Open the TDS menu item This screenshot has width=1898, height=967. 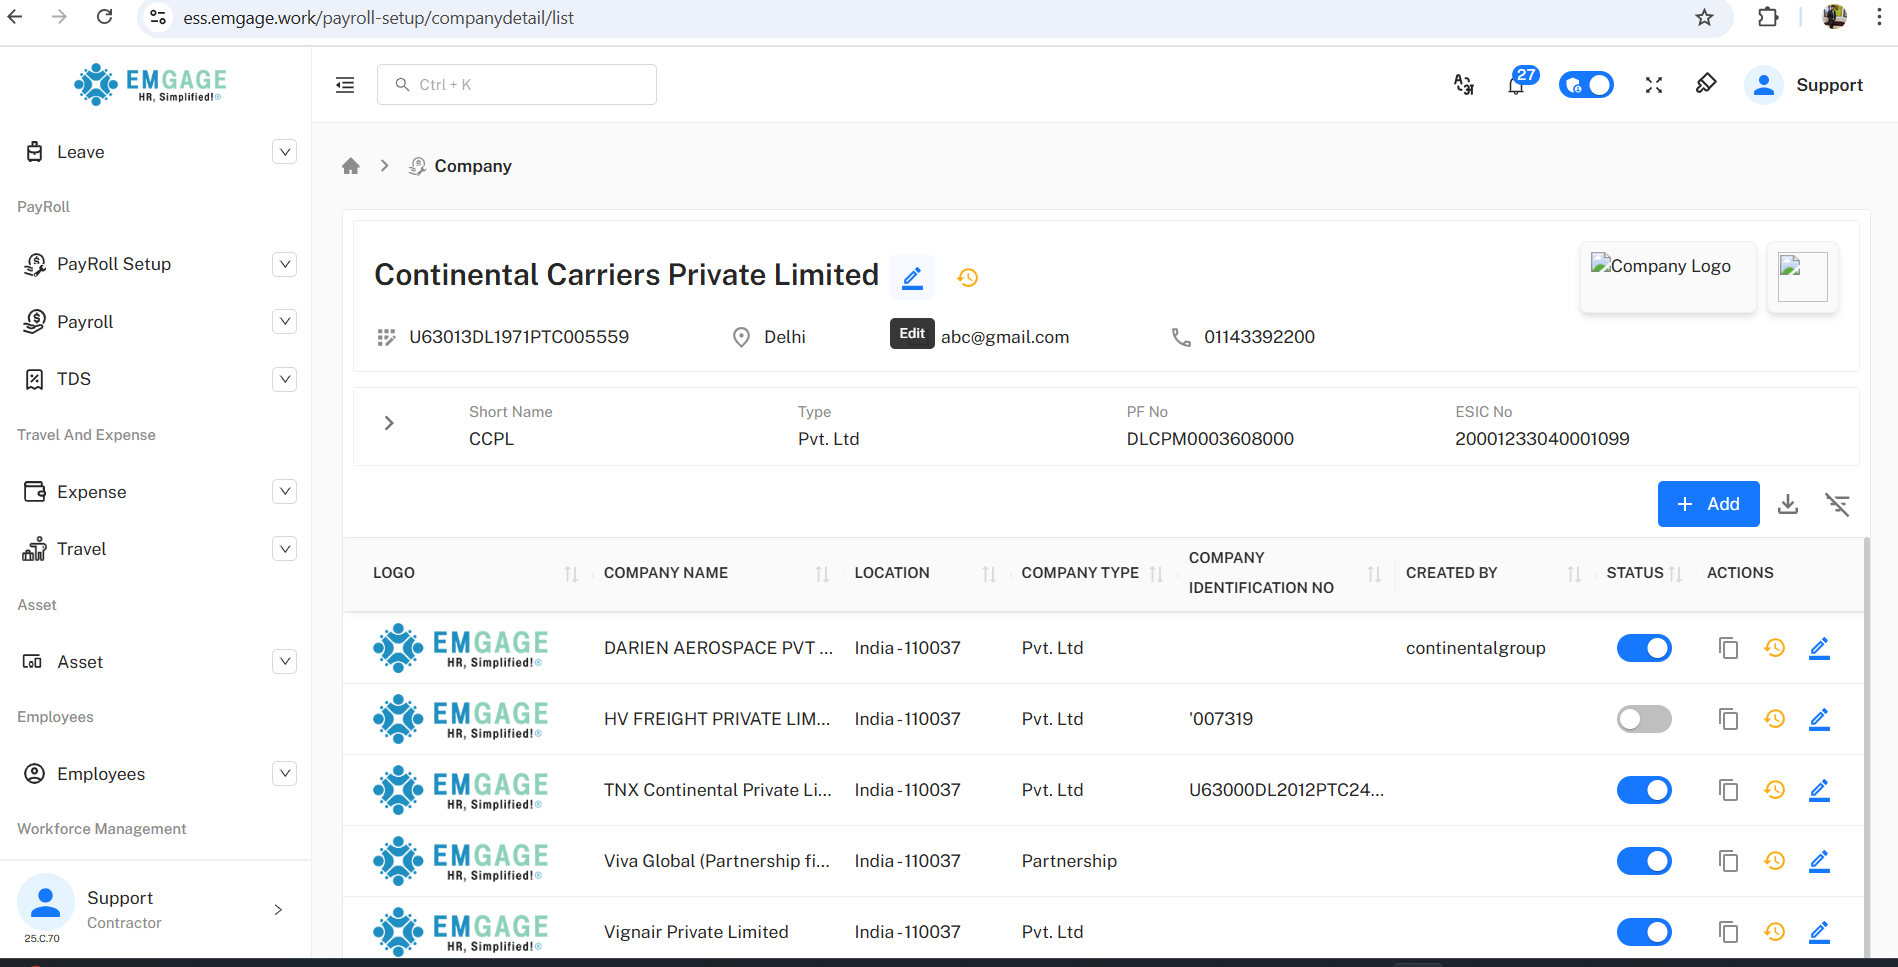74,379
